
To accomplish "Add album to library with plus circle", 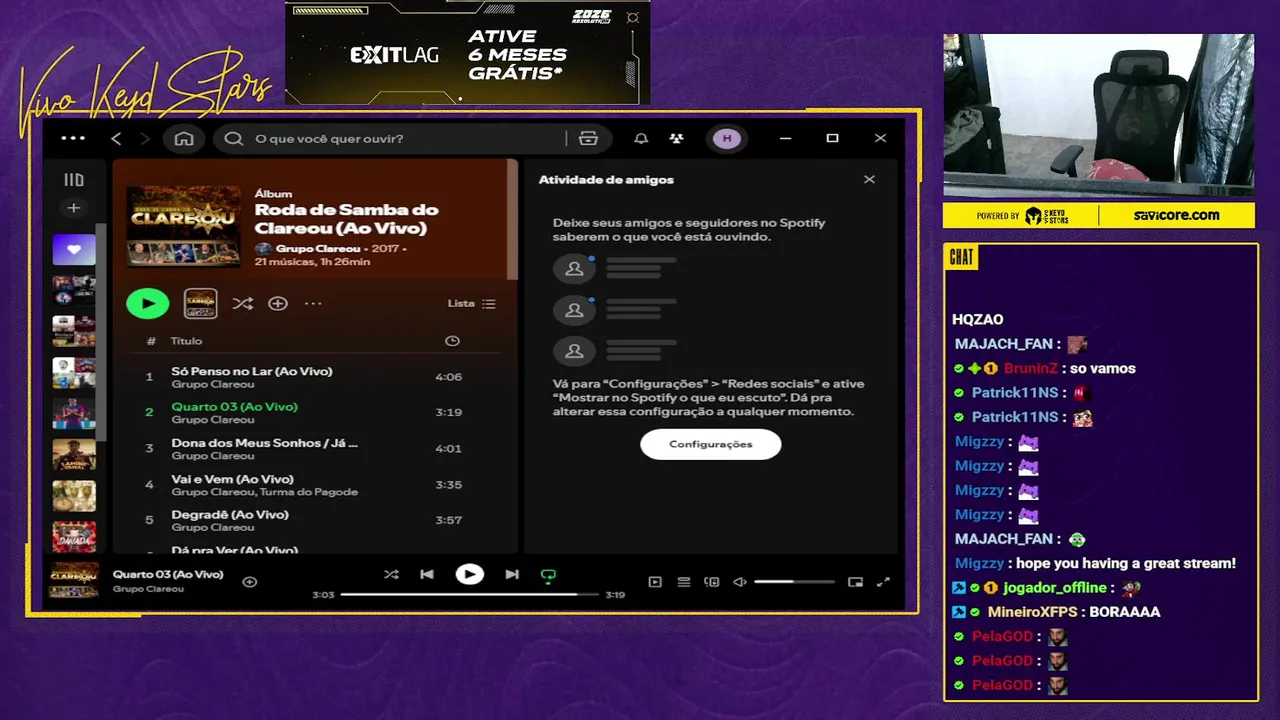I will tap(278, 303).
